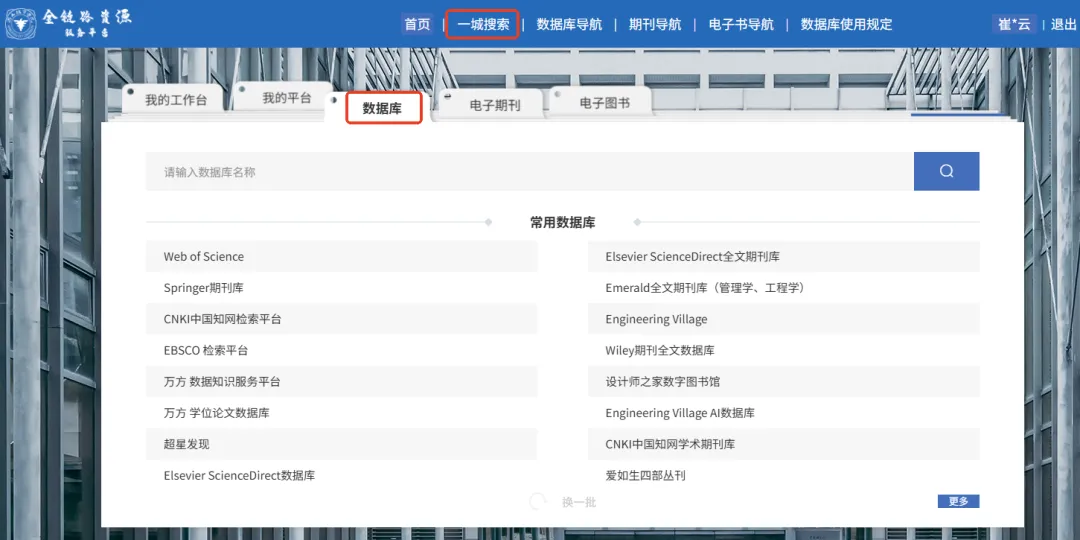1080x540 pixels.
Task: Click the database name search field
Action: click(x=529, y=172)
